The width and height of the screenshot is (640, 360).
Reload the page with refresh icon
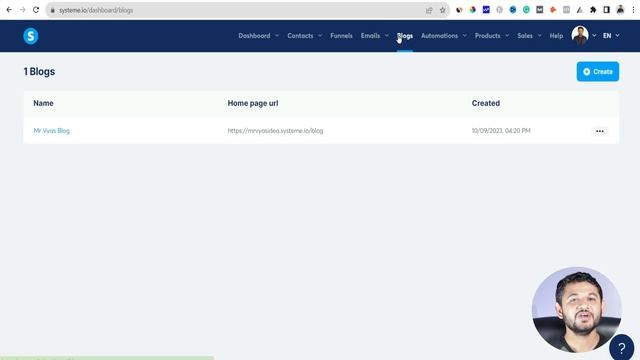point(36,10)
